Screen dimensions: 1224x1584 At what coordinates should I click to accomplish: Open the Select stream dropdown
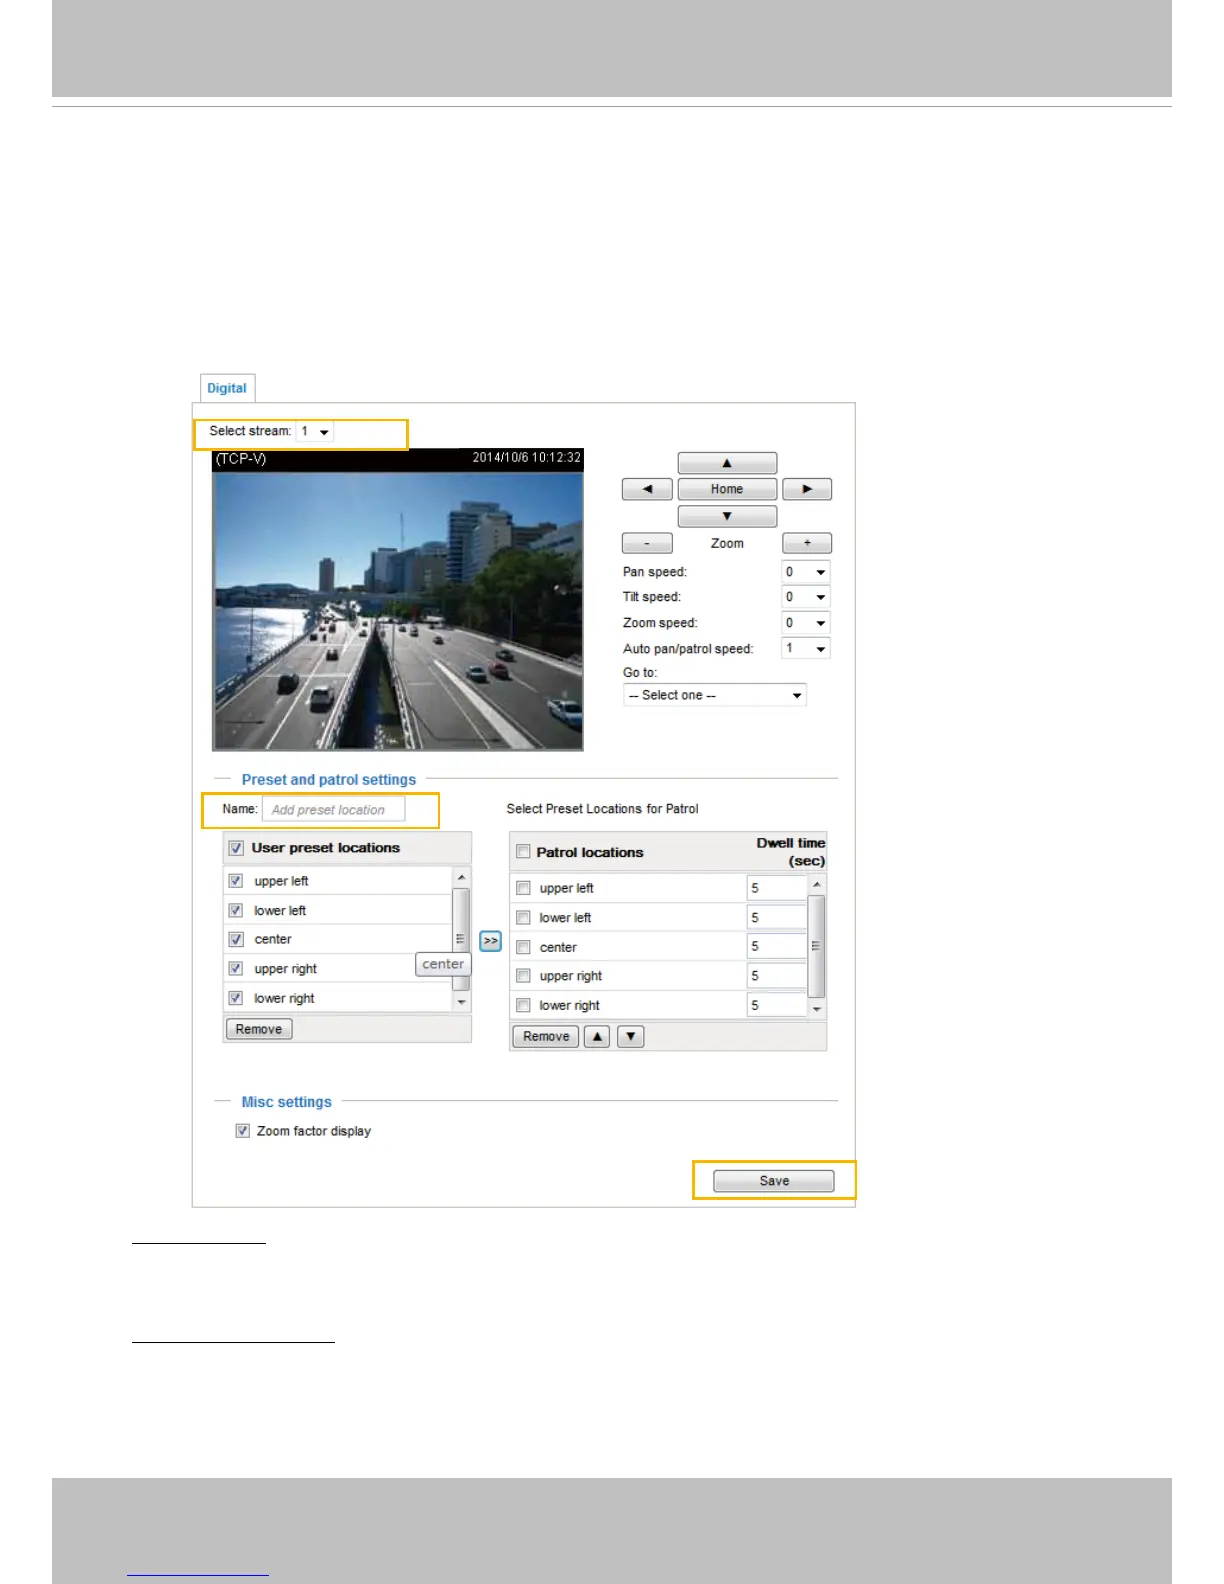(315, 432)
